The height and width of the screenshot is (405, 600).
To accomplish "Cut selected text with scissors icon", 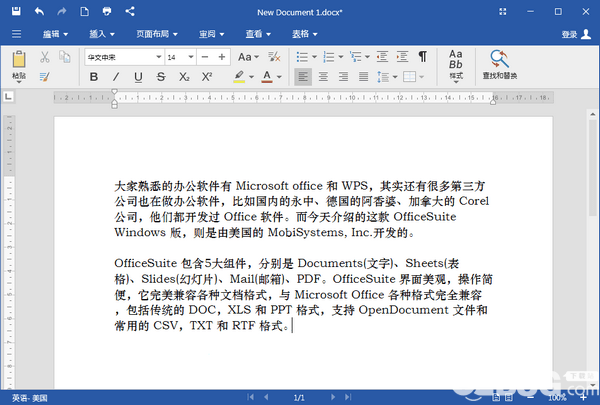I will click(x=45, y=57).
